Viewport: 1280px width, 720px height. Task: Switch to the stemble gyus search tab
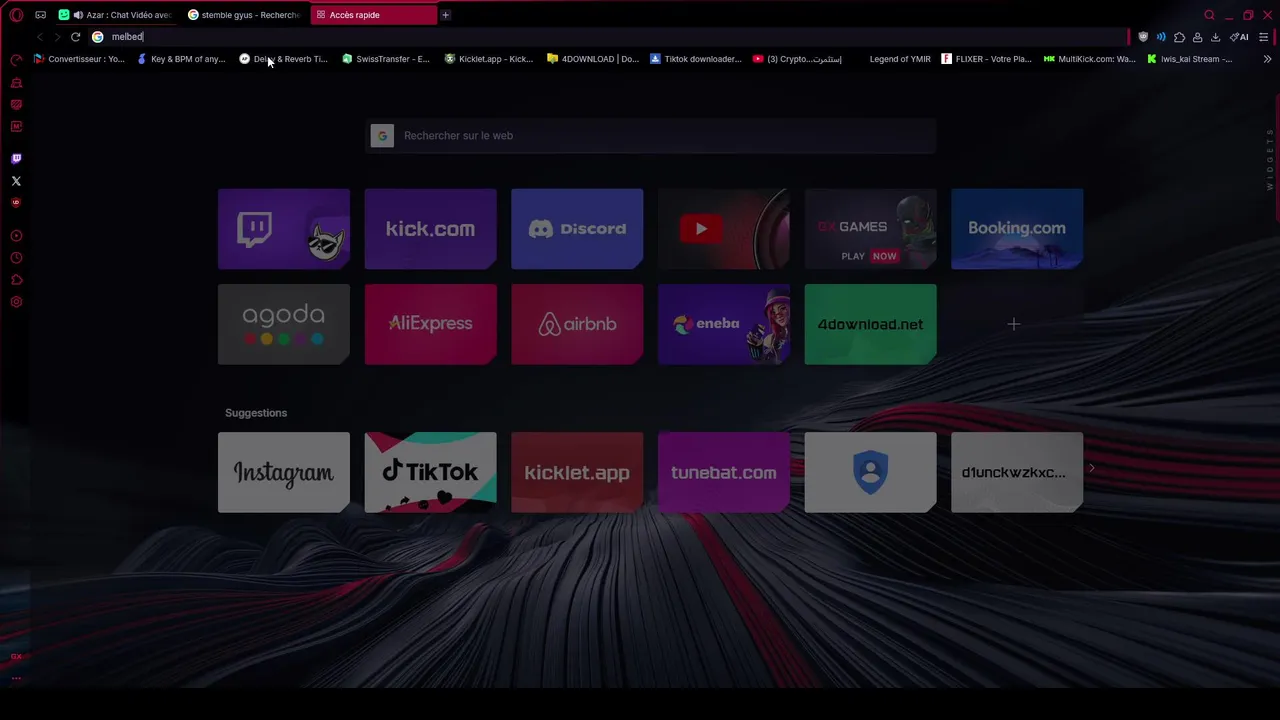(x=245, y=15)
